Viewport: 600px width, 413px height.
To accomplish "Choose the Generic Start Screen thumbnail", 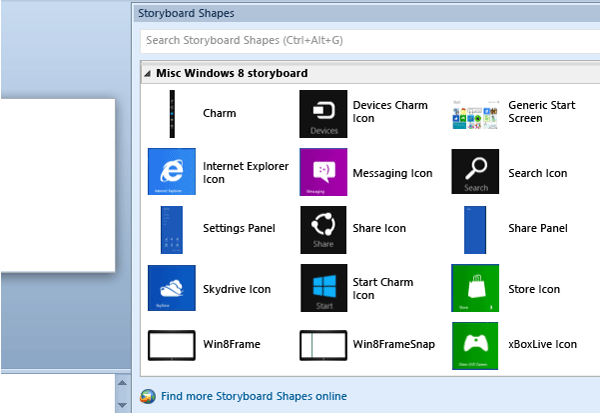I will click(475, 114).
